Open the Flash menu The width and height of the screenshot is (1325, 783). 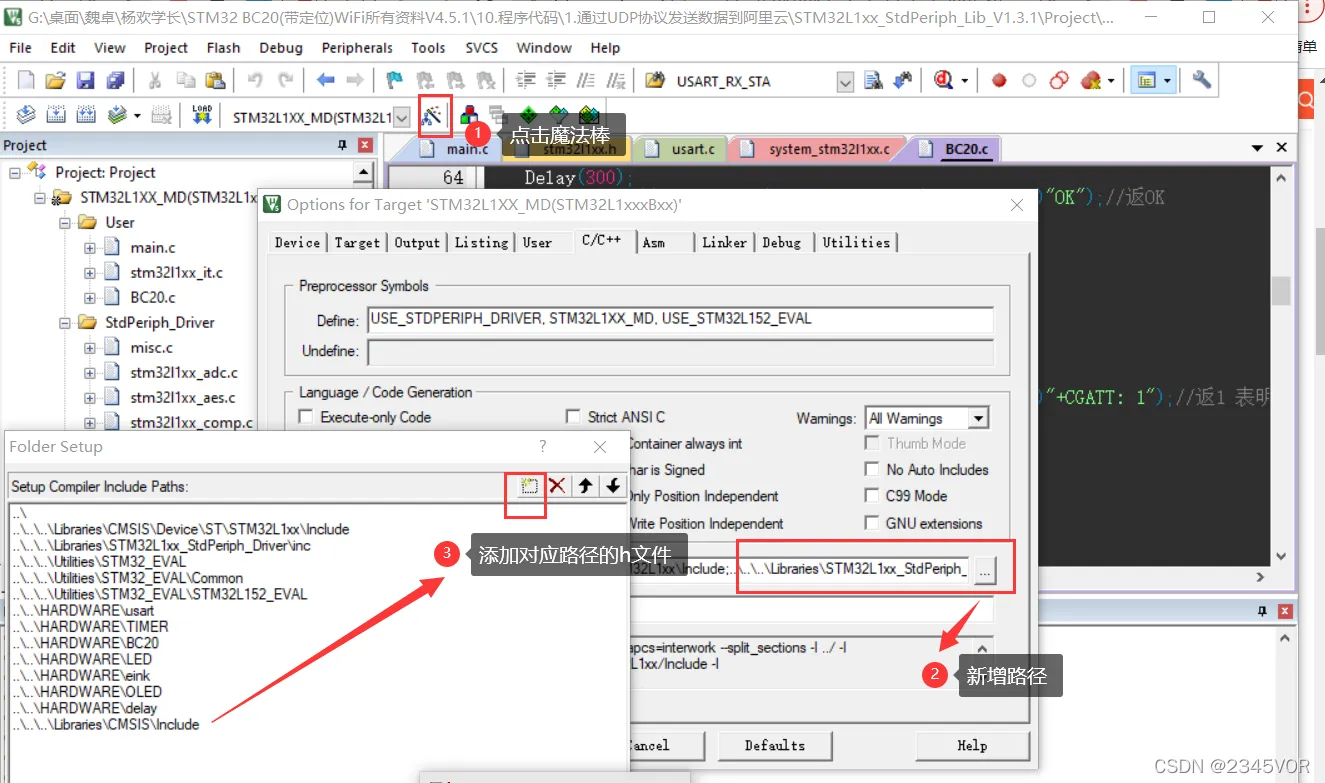coord(223,47)
